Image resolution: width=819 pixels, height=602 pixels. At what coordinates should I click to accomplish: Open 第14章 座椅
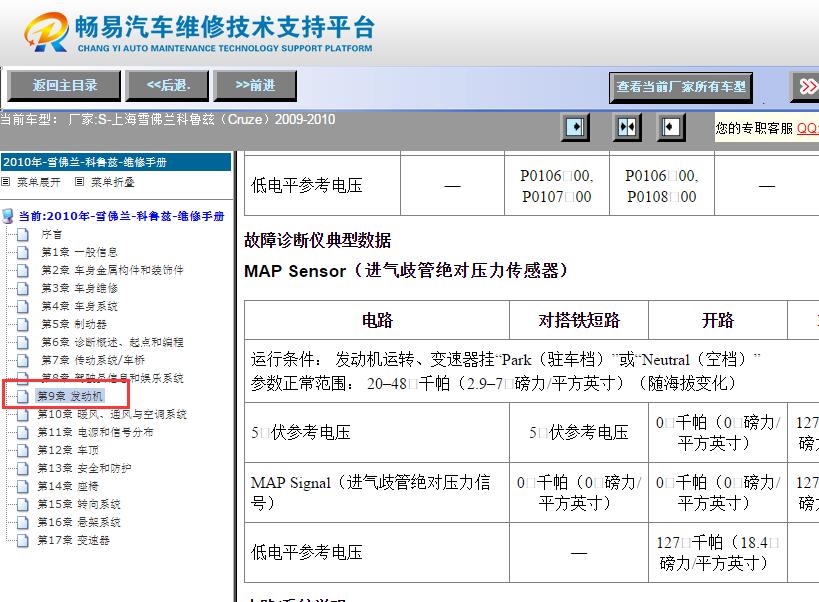tap(67, 486)
